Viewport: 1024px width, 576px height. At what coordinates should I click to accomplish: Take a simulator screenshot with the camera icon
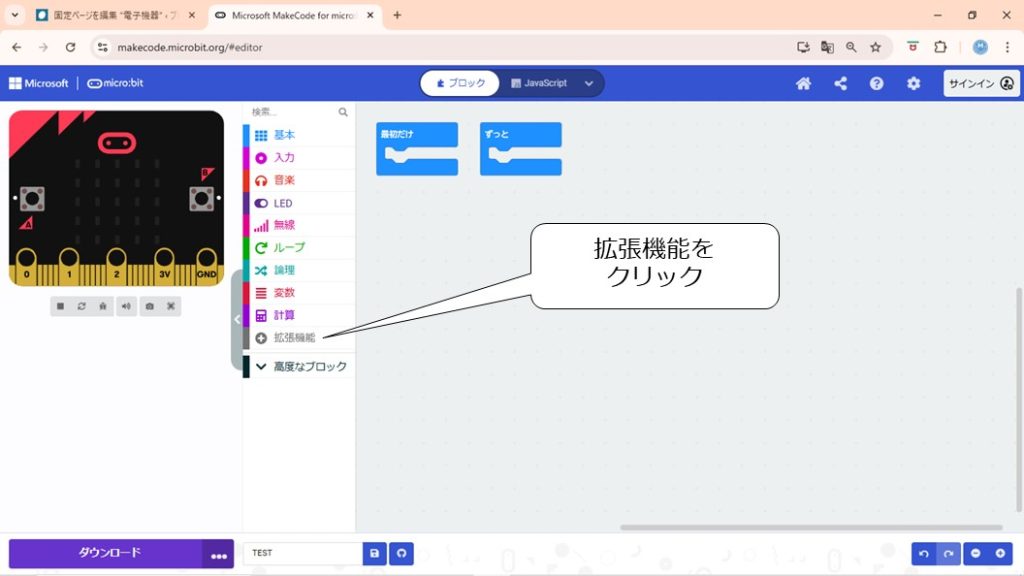click(x=149, y=306)
